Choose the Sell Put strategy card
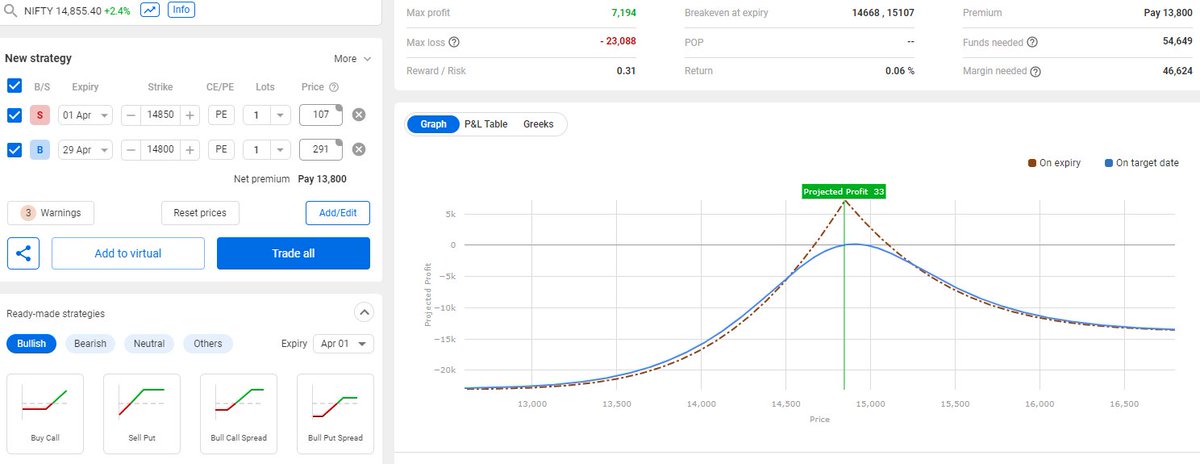This screenshot has width=1200, height=464. click(142, 412)
